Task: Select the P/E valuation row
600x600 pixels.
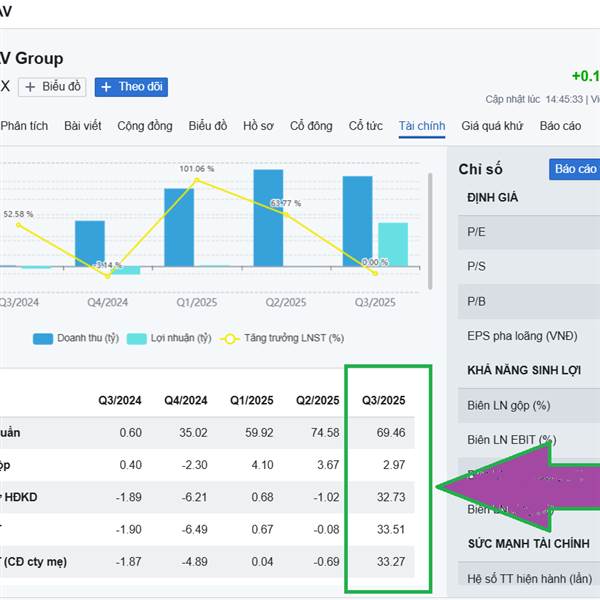Action: [529, 232]
